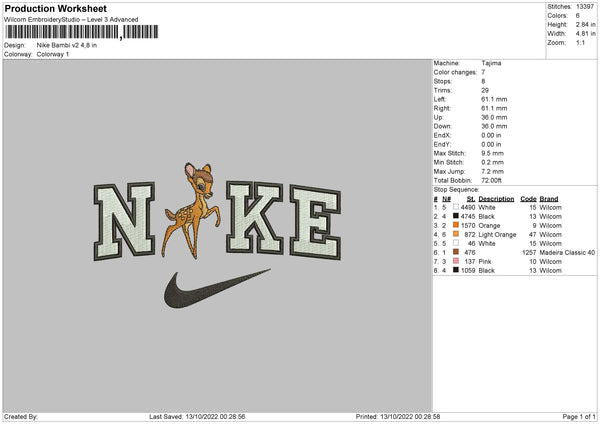Viewport: 600px width, 424px height.
Task: Click the Bambi deer in the design preview
Action: click(191, 210)
